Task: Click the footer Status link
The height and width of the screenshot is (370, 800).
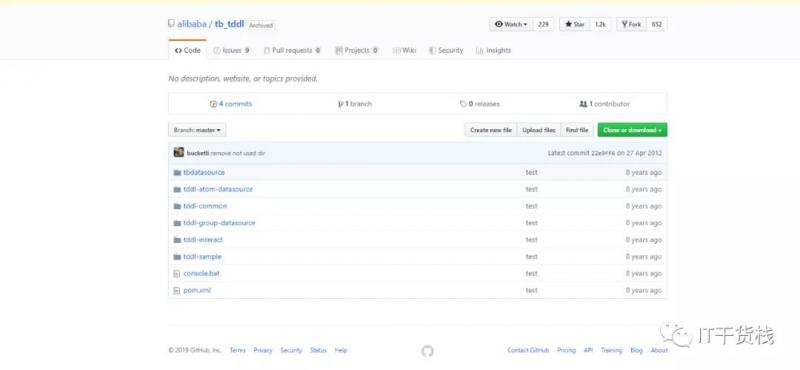Action: (318, 351)
